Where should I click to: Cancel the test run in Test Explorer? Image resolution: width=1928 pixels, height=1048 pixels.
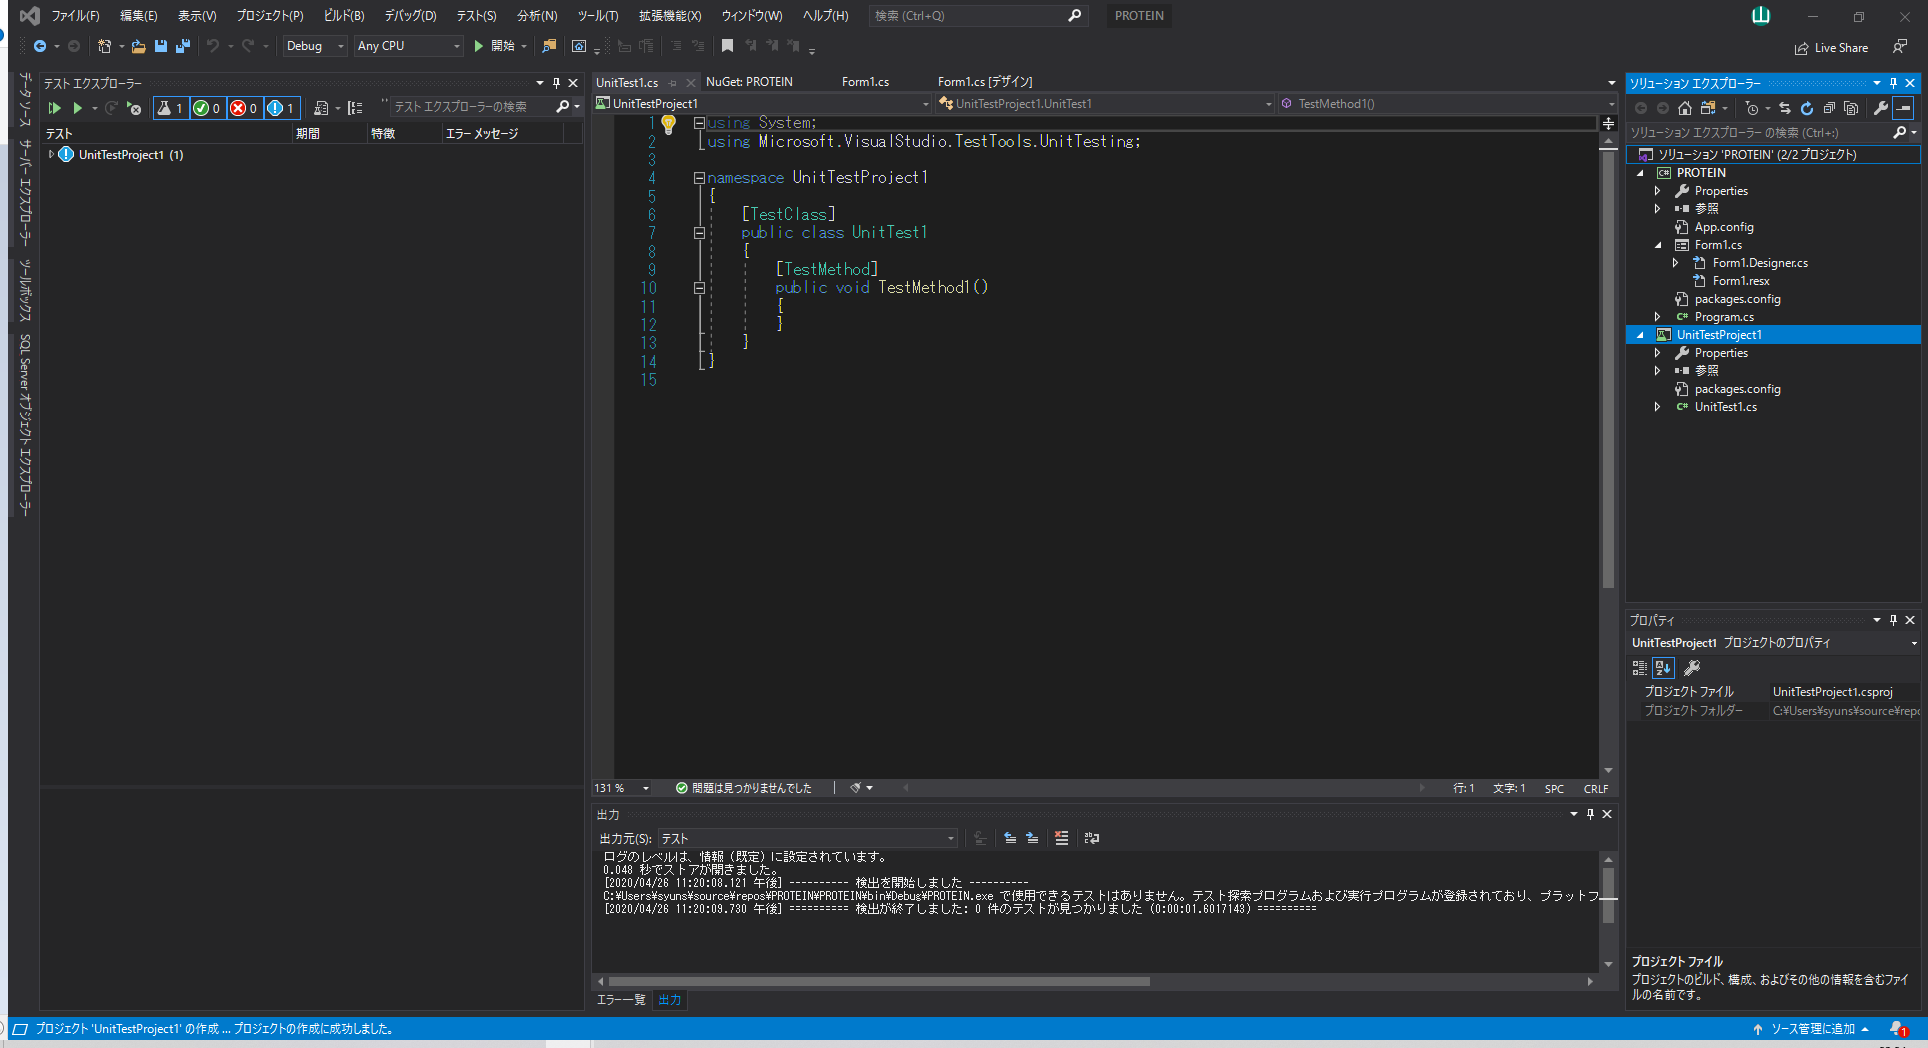(134, 108)
